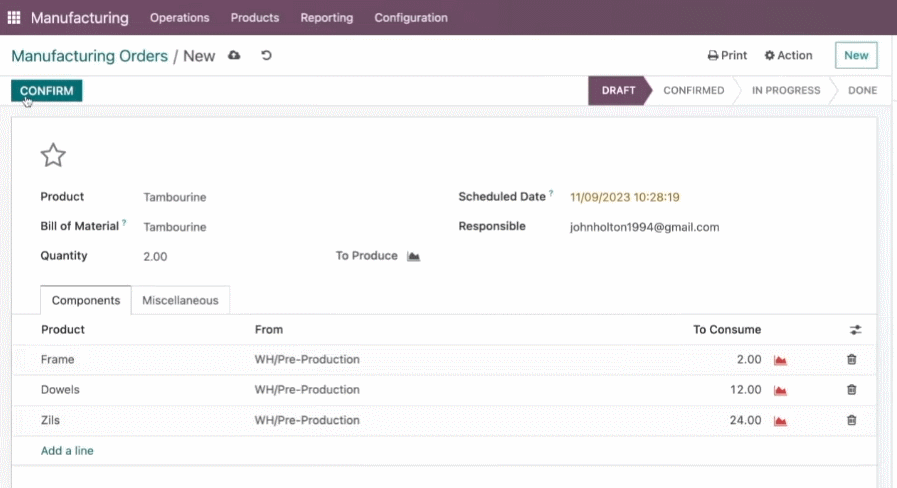Go to Manufacturing app home
This screenshot has height=488, width=897.
click(x=80, y=18)
